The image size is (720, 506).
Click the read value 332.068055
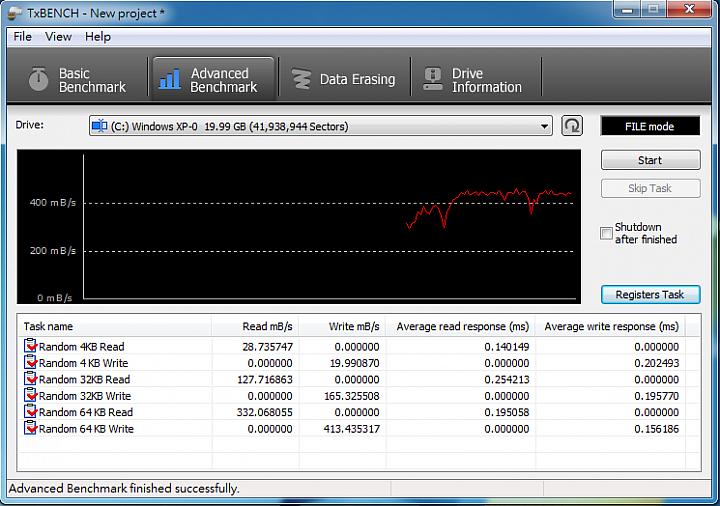coord(264,412)
